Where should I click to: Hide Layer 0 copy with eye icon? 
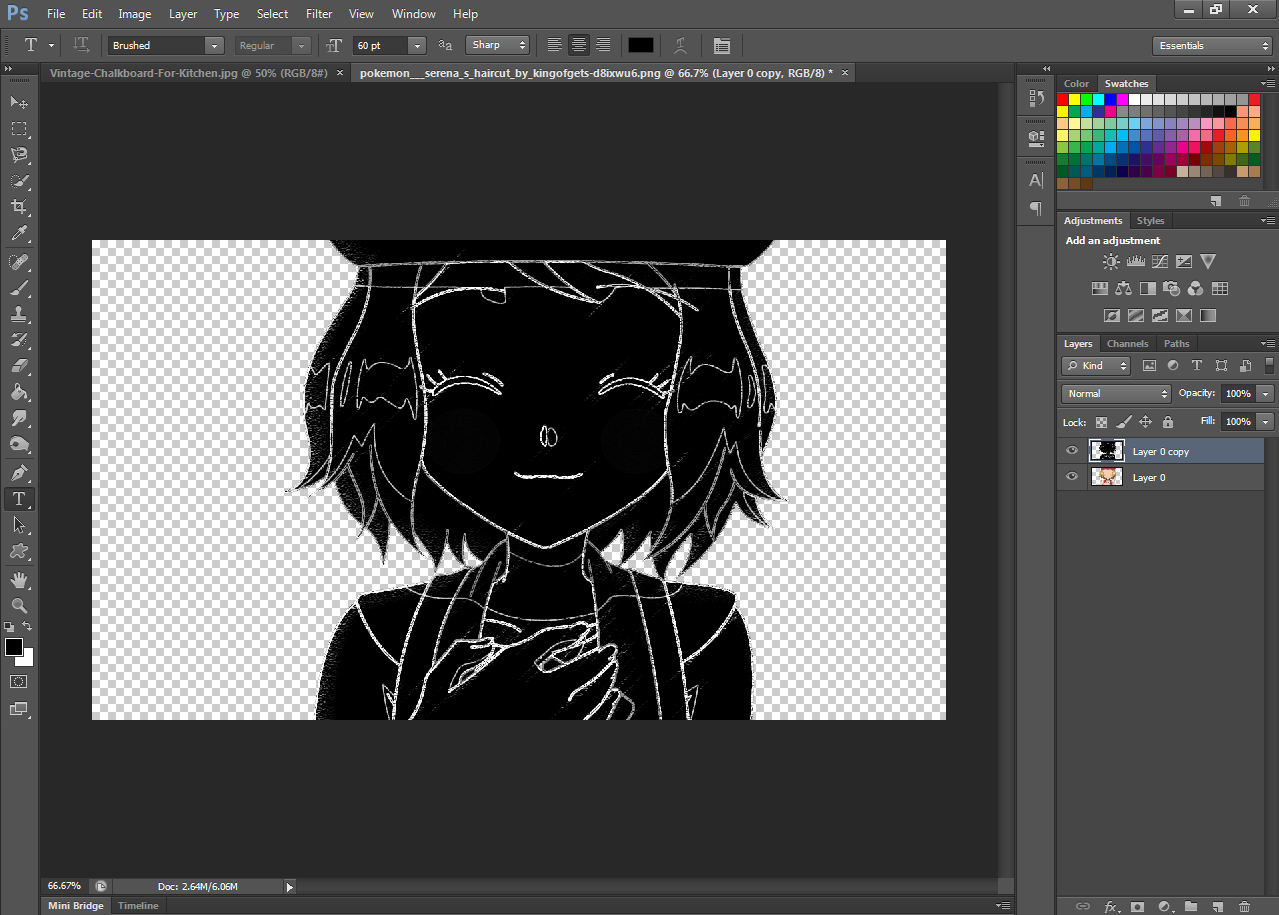(x=1072, y=451)
